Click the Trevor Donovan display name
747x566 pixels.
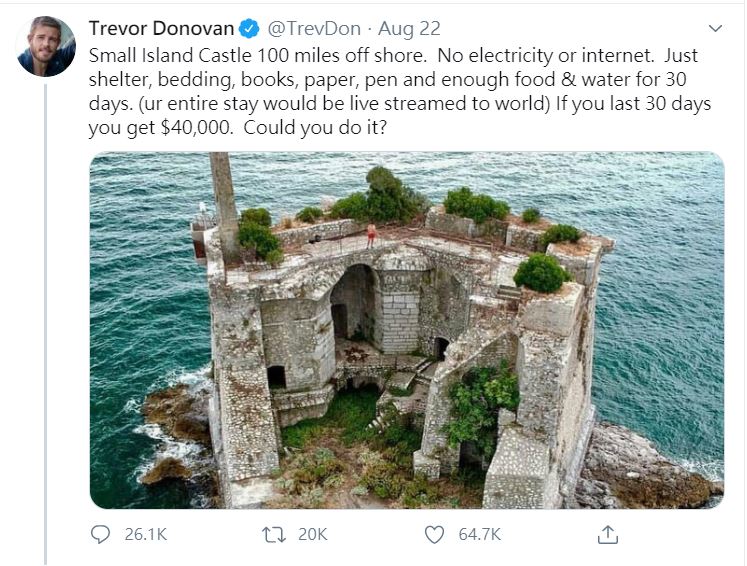(x=161, y=29)
